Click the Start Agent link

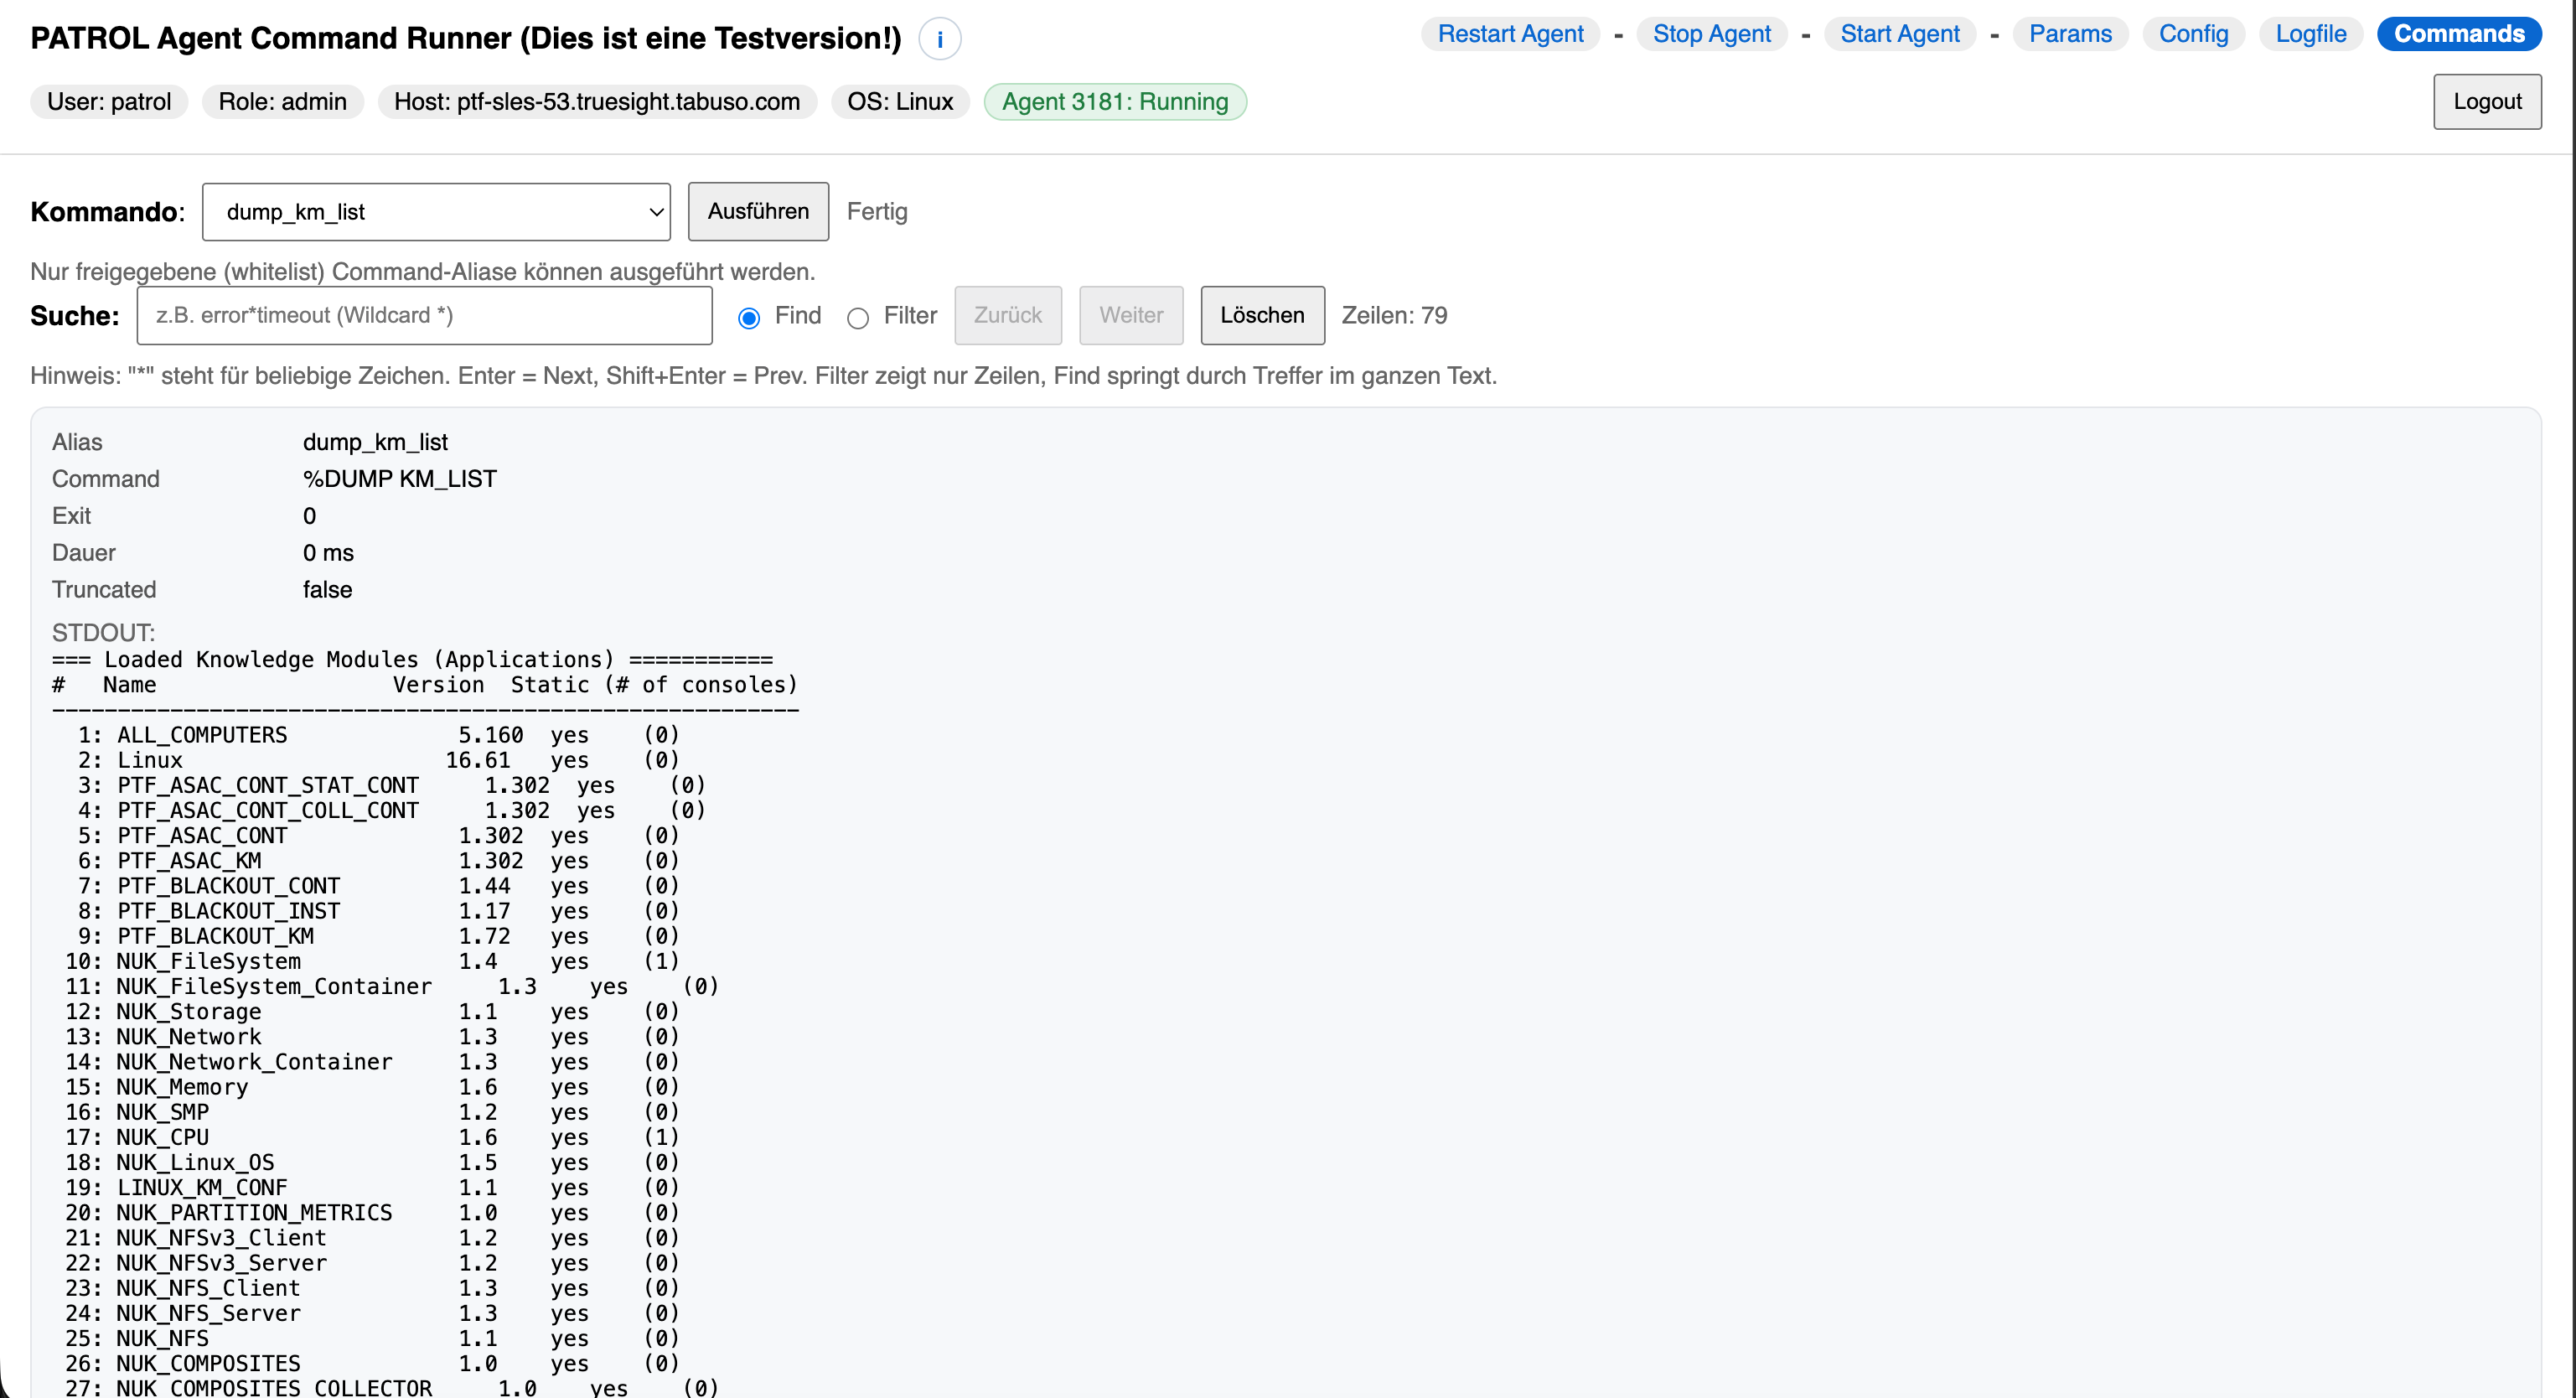(x=1899, y=34)
